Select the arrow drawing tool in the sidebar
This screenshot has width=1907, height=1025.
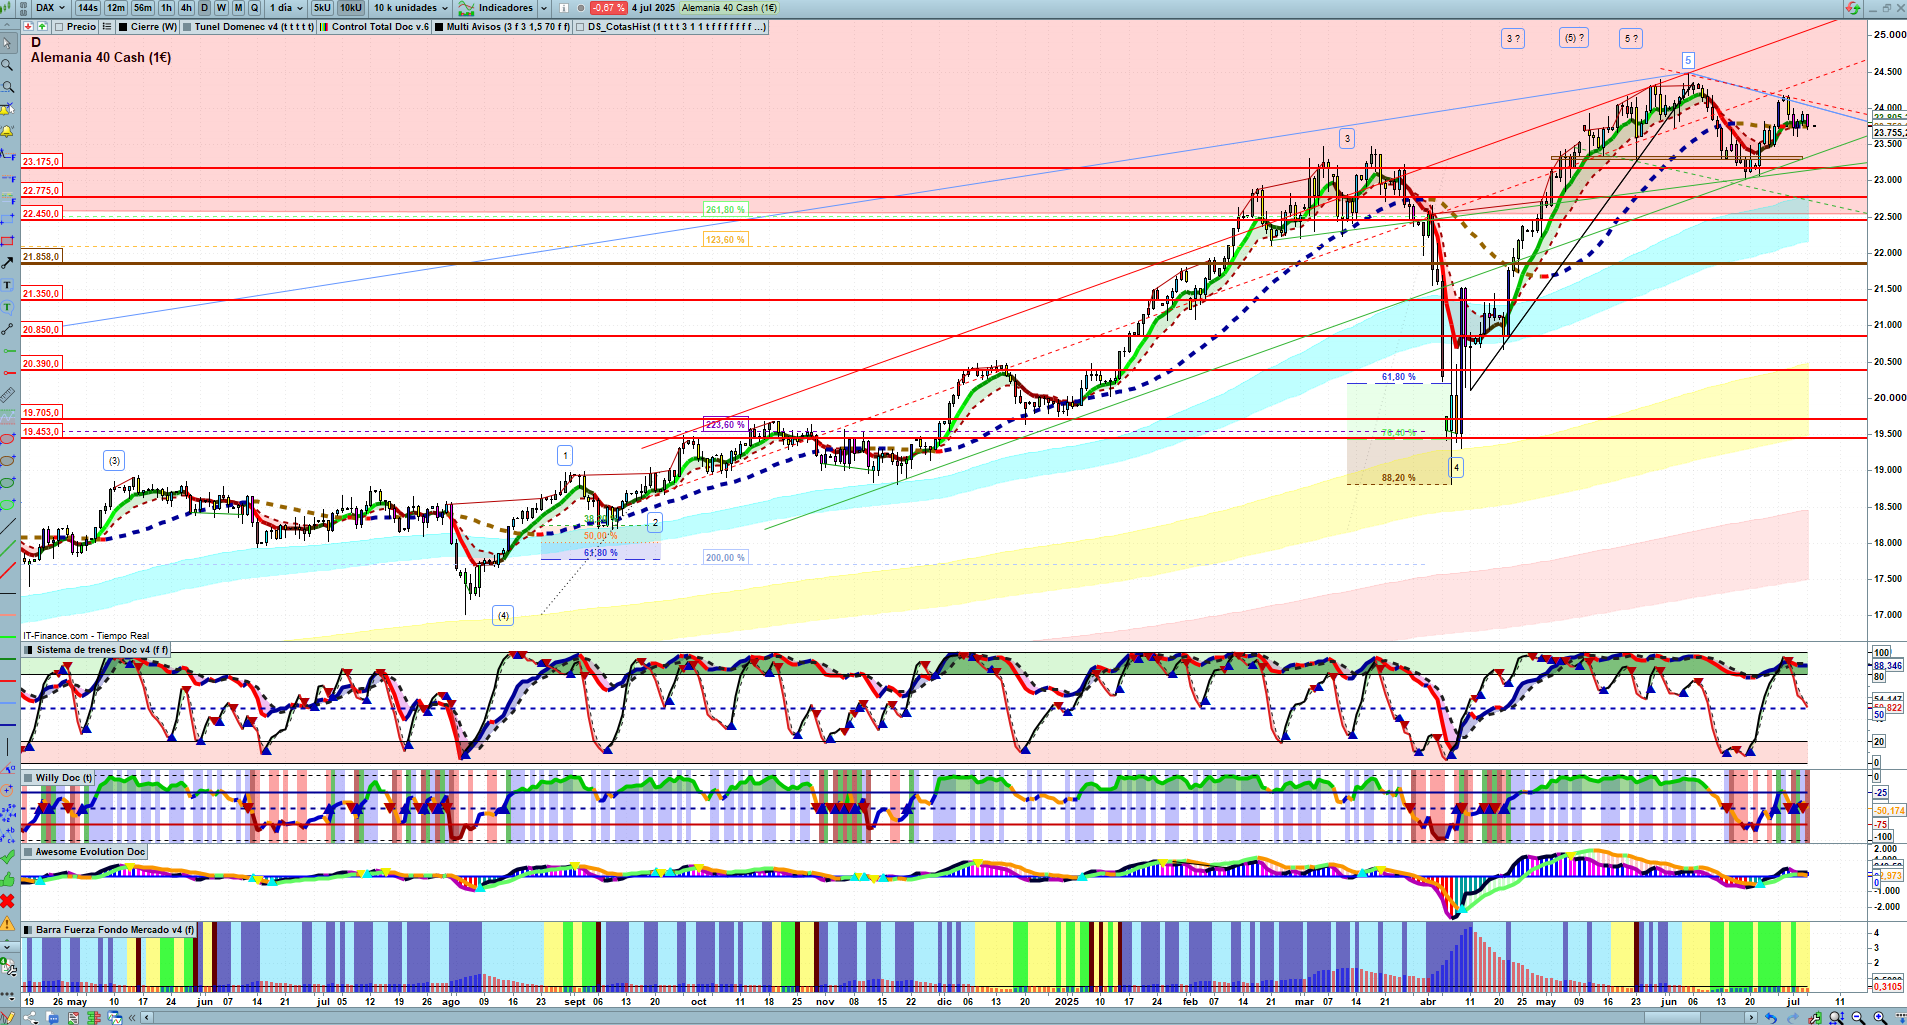point(8,262)
